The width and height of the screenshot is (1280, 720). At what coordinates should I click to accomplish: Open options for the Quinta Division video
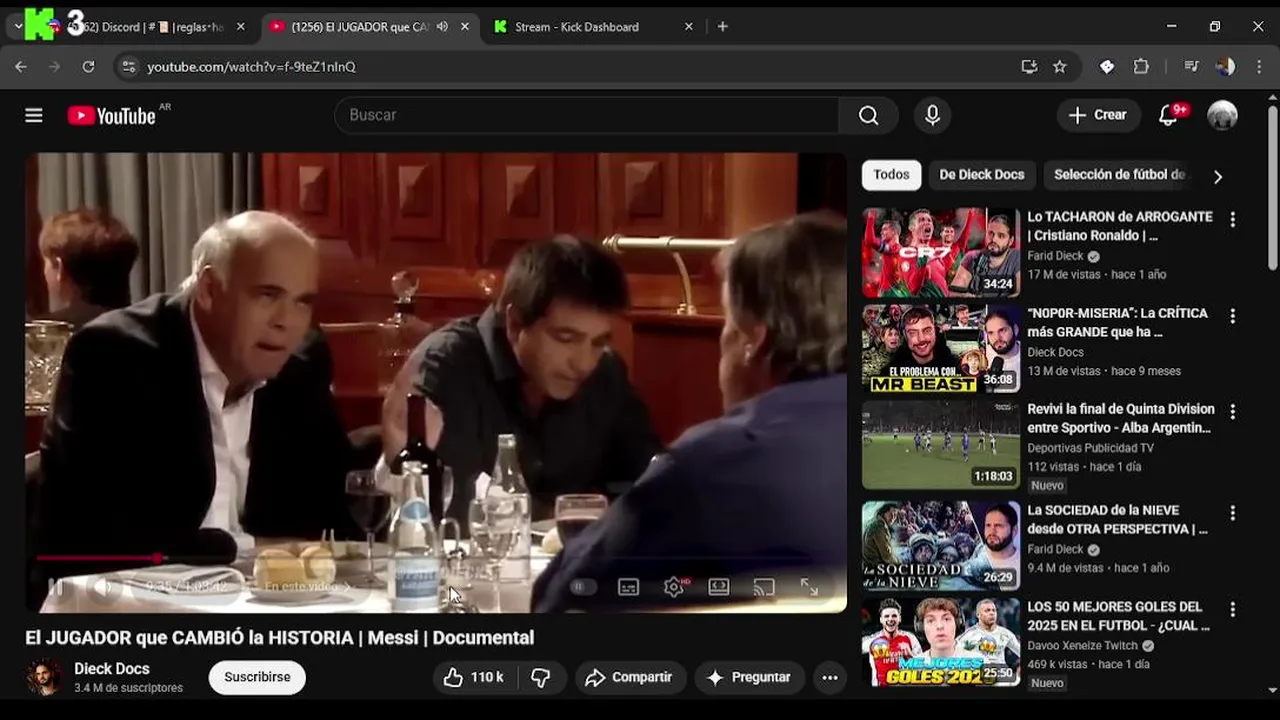point(1232,411)
